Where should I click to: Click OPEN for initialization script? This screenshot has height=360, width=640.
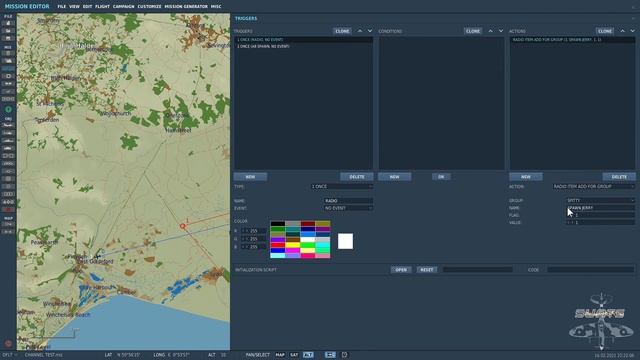click(x=401, y=270)
